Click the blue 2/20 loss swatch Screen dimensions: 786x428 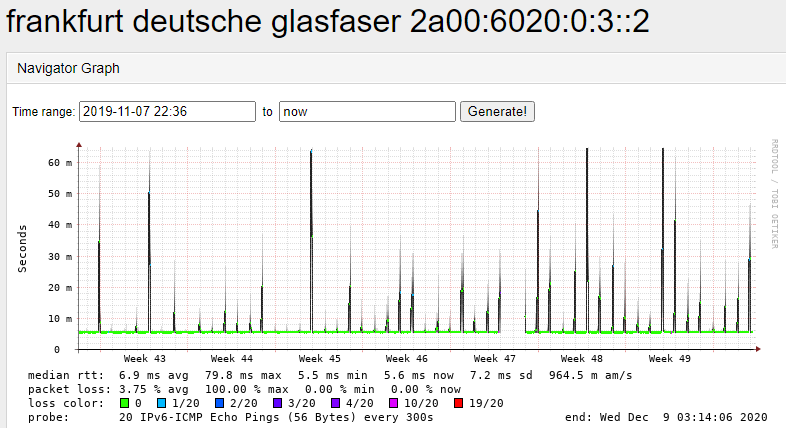(219, 403)
